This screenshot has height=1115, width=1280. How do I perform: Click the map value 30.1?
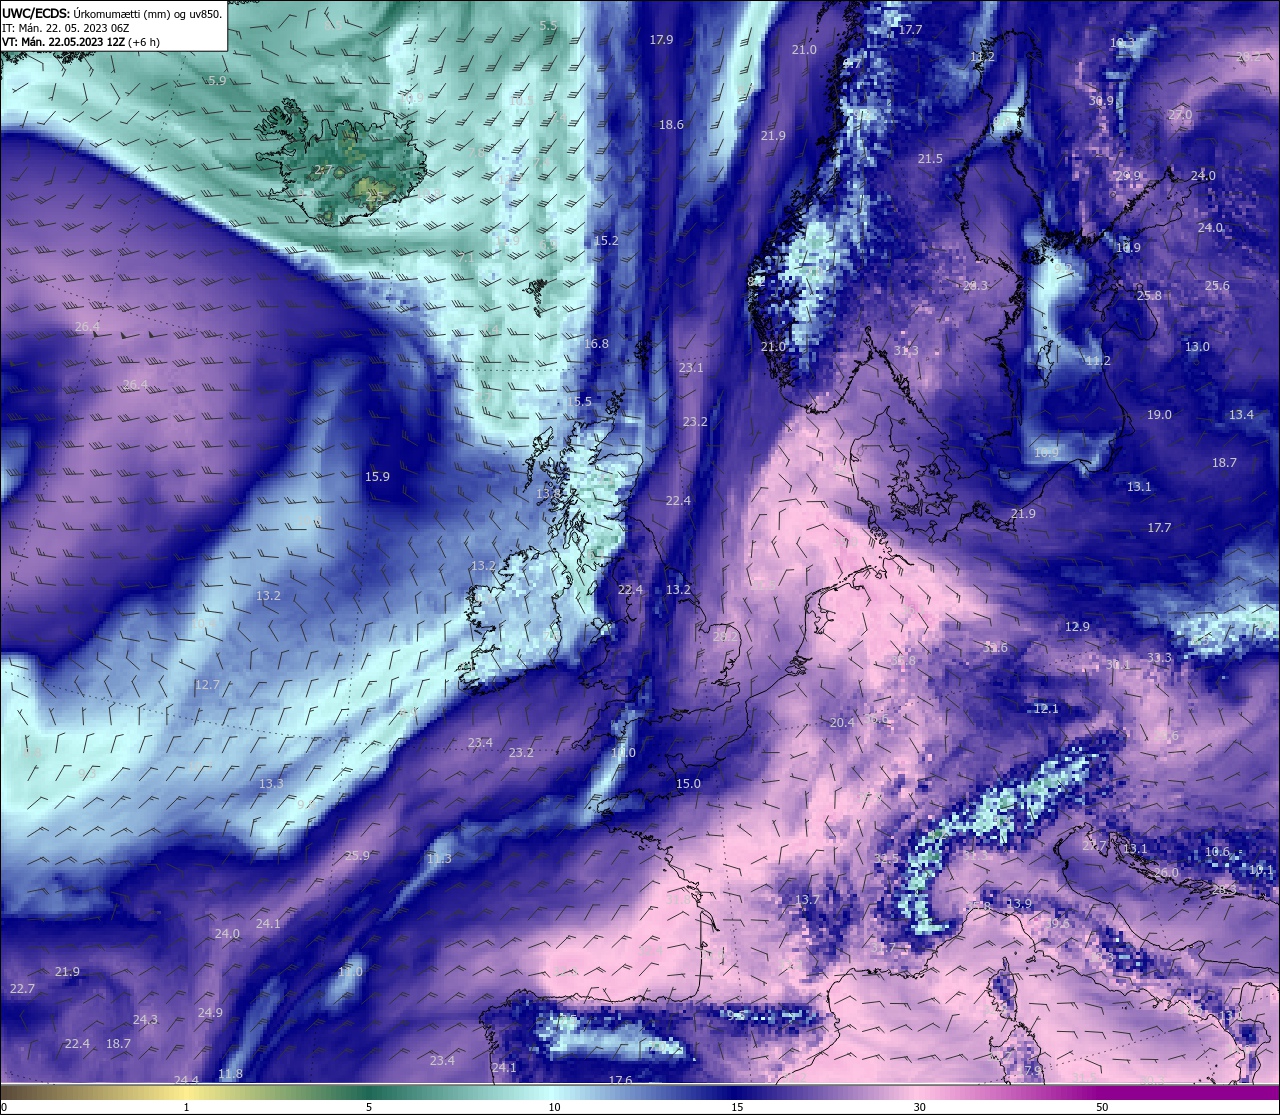pyautogui.click(x=1118, y=665)
